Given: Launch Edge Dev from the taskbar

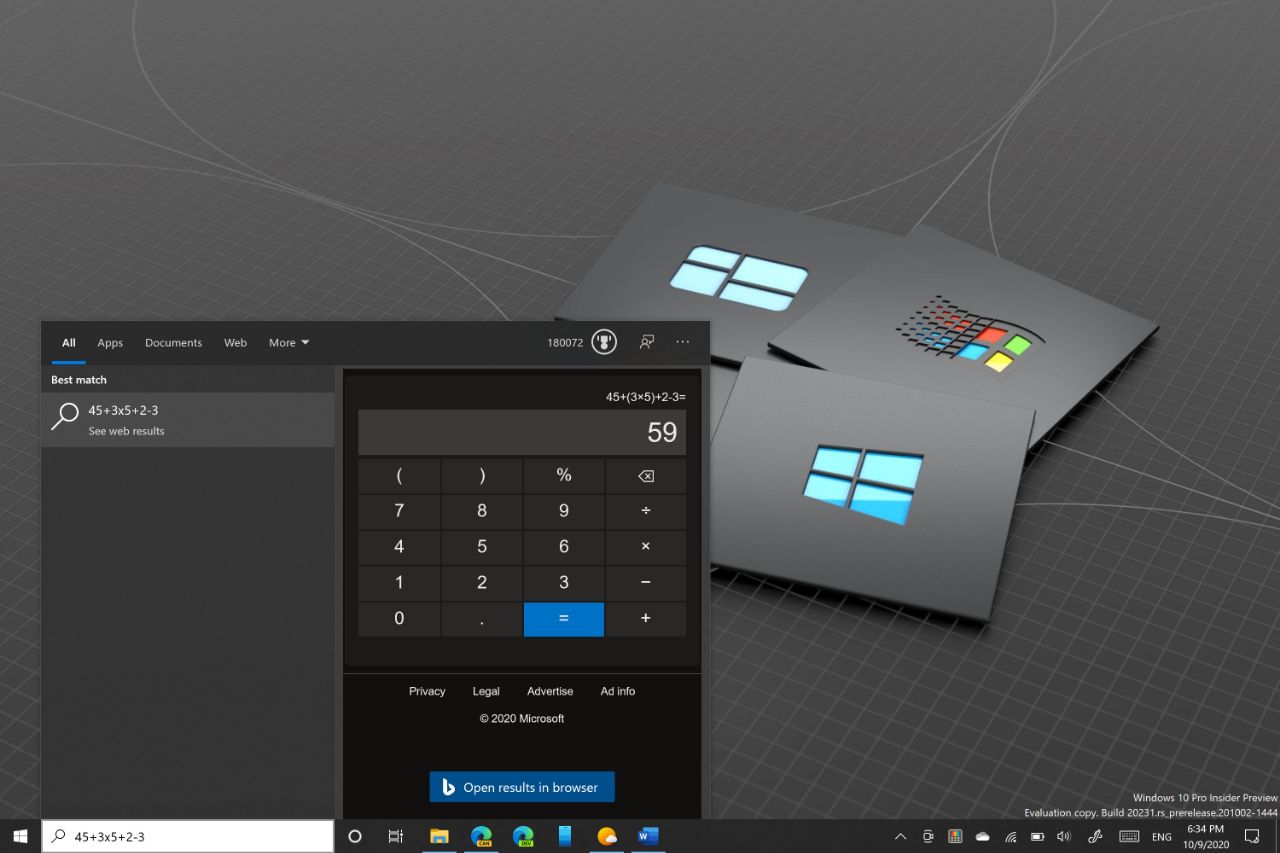Looking at the screenshot, I should tap(523, 836).
